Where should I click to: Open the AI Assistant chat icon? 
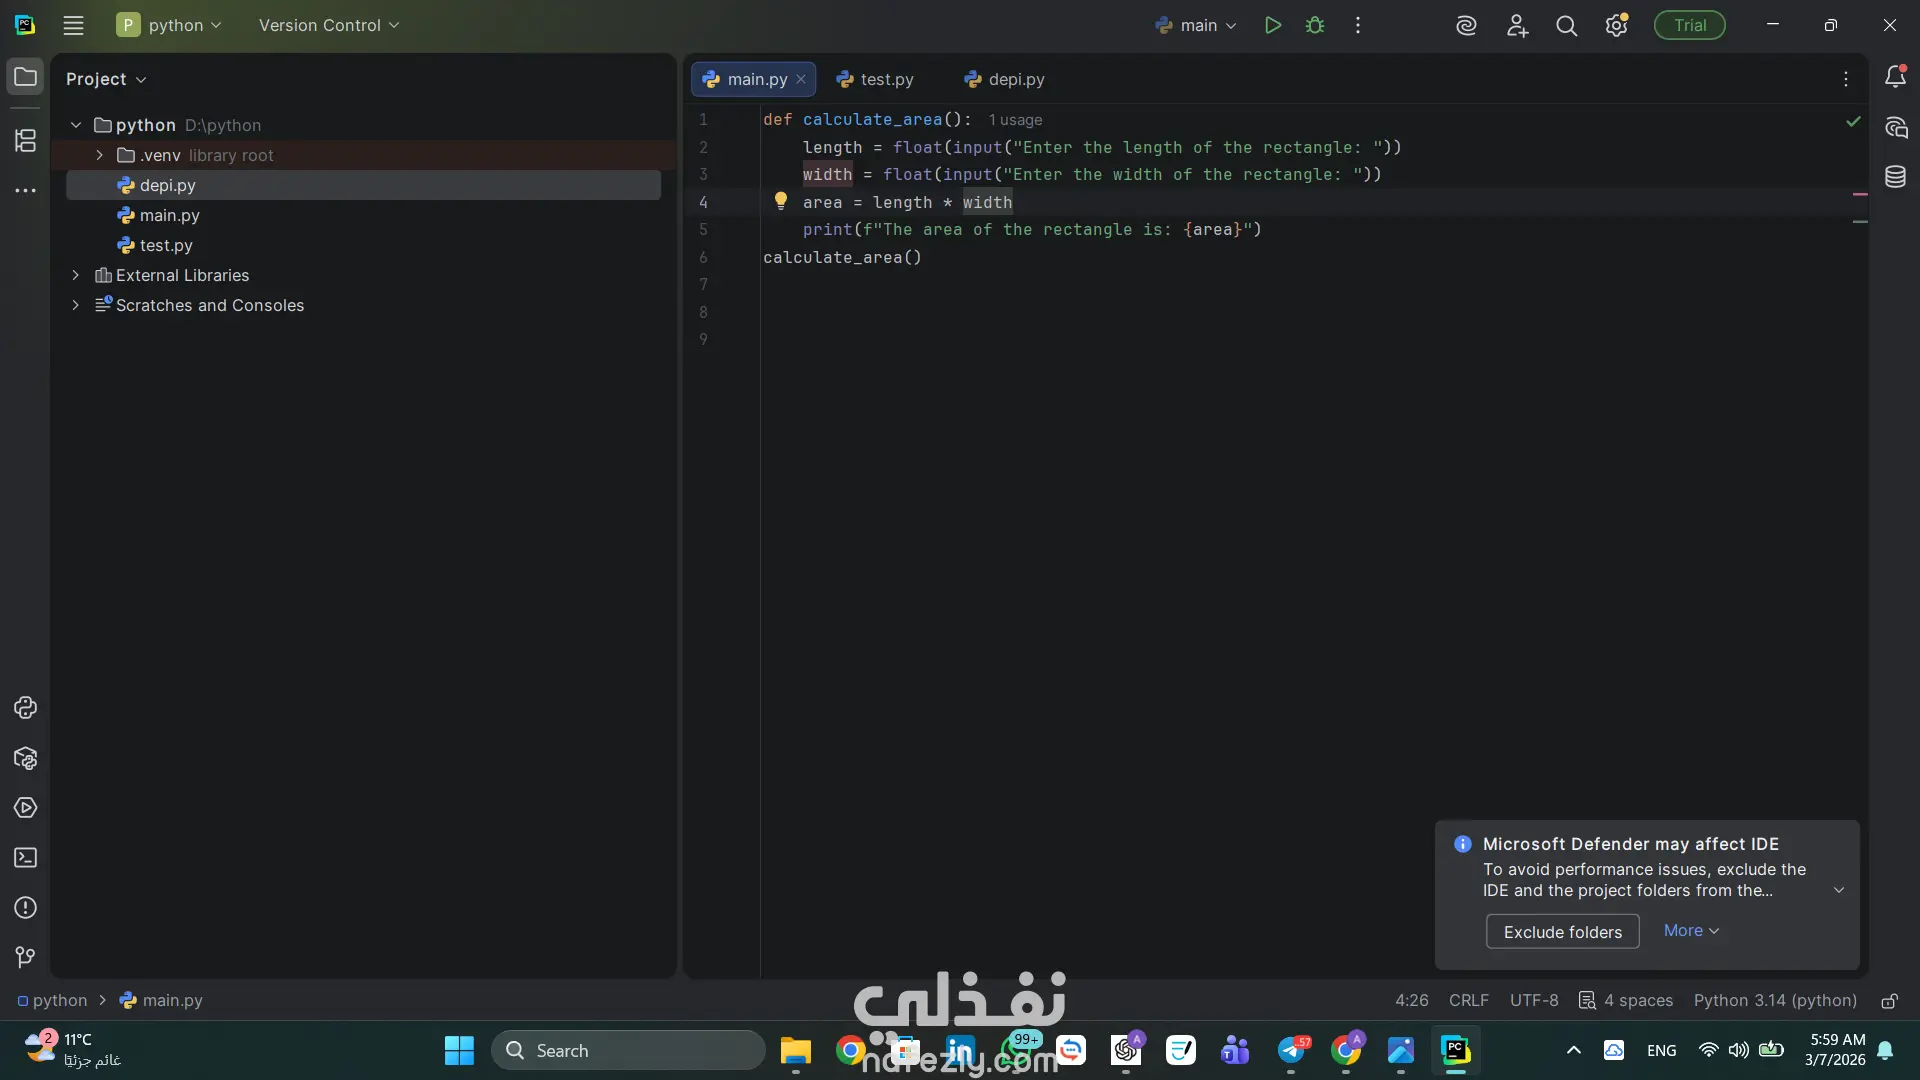[x=1895, y=127]
